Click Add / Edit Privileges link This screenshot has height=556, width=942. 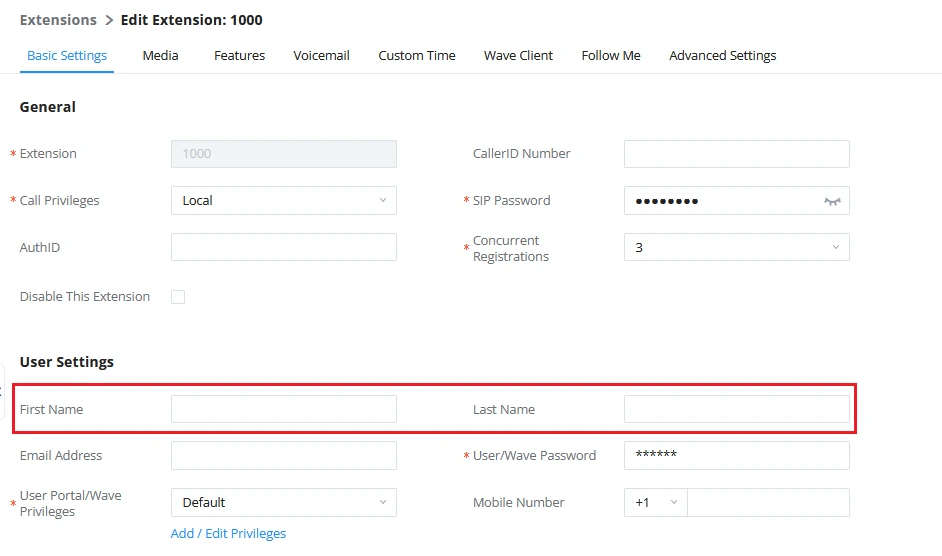pos(228,534)
